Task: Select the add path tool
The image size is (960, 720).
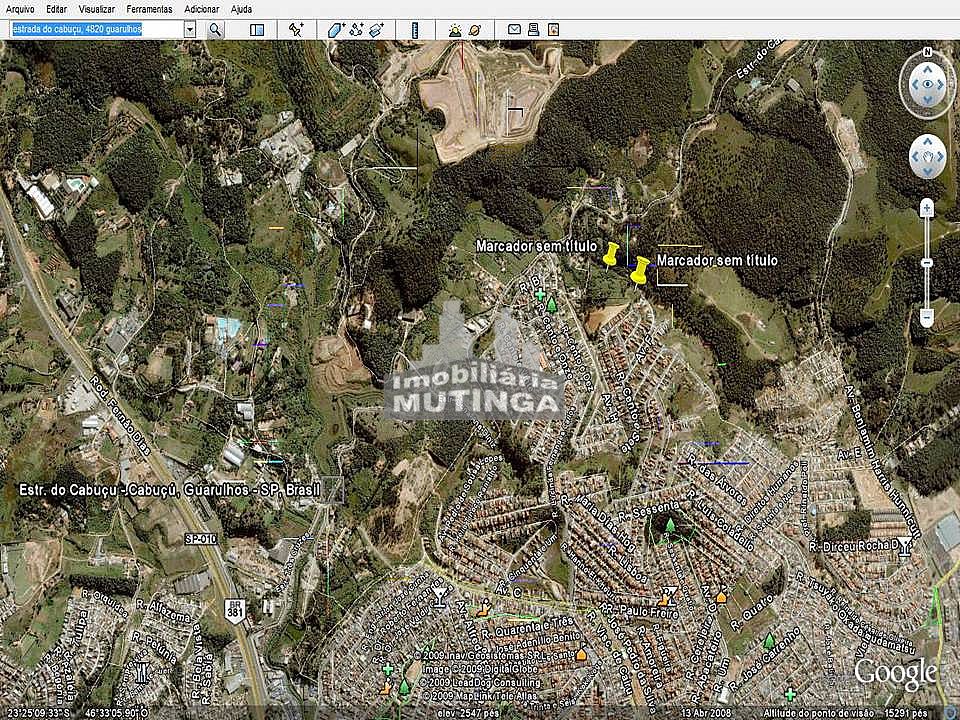Action: (x=356, y=29)
